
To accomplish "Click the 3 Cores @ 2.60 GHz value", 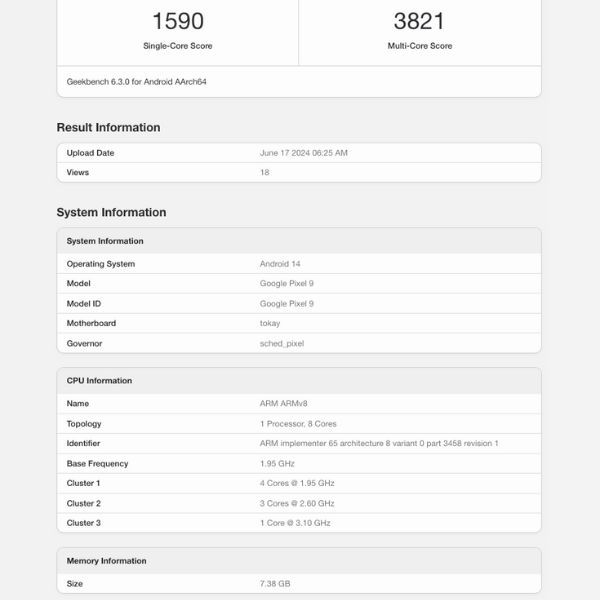I will pos(297,504).
